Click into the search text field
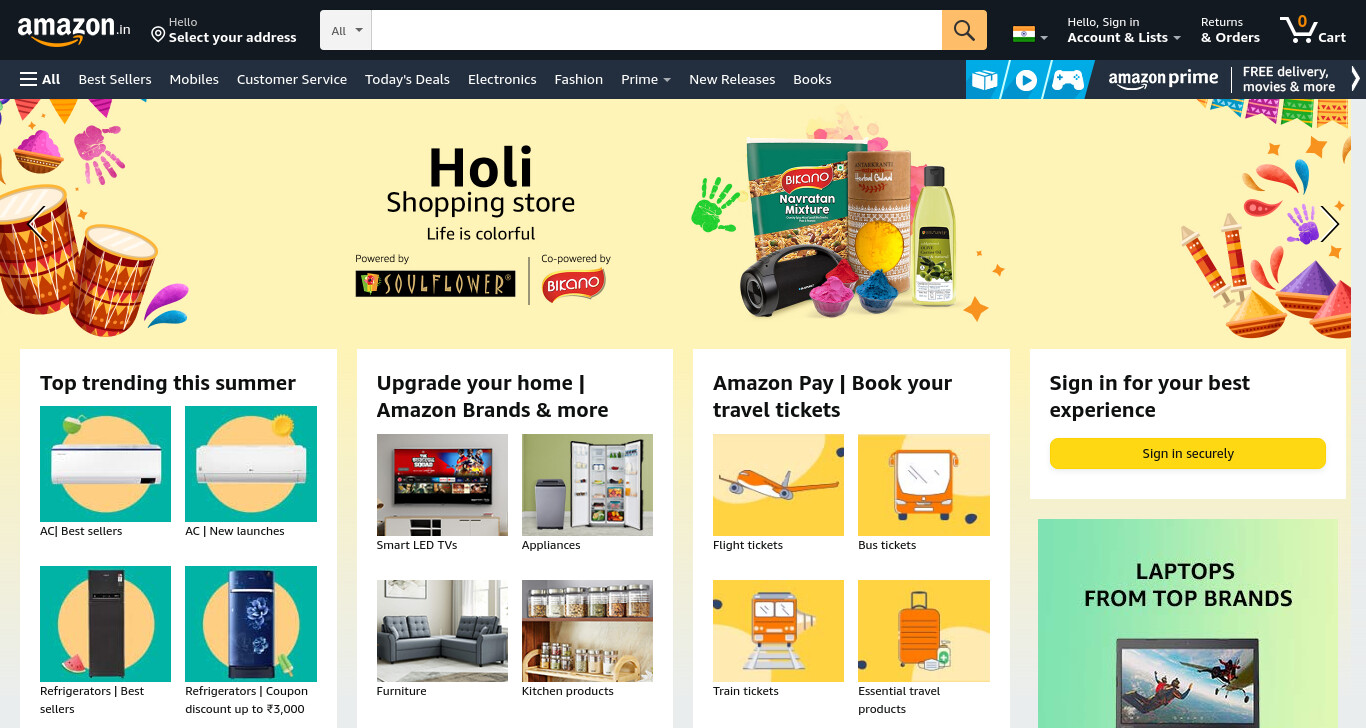Viewport: 1366px width, 728px height. click(x=657, y=30)
